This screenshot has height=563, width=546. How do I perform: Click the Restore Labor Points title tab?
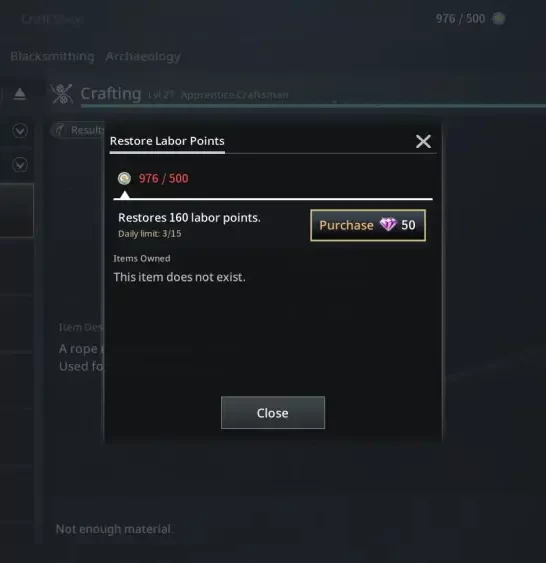tap(167, 141)
